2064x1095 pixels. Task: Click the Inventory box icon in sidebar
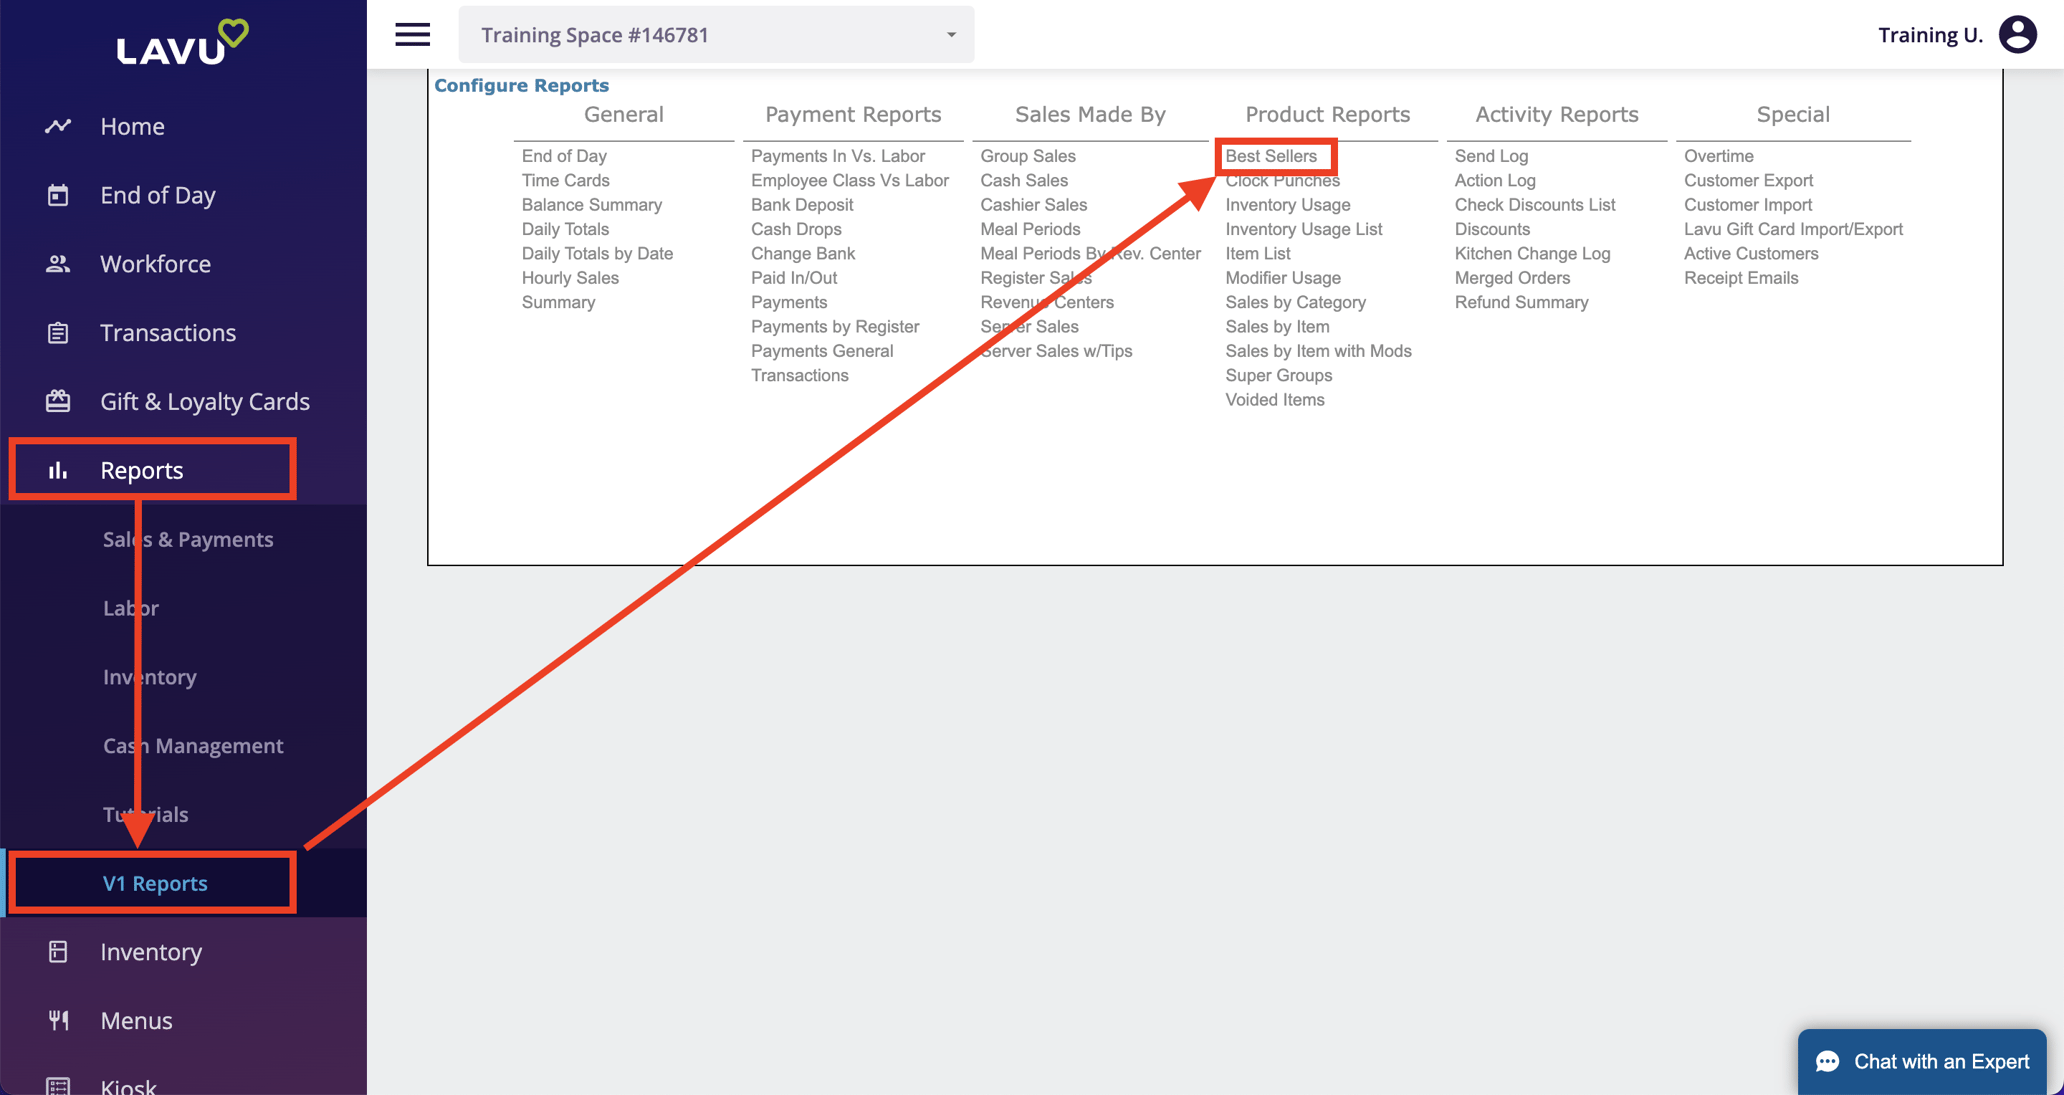pos(58,952)
